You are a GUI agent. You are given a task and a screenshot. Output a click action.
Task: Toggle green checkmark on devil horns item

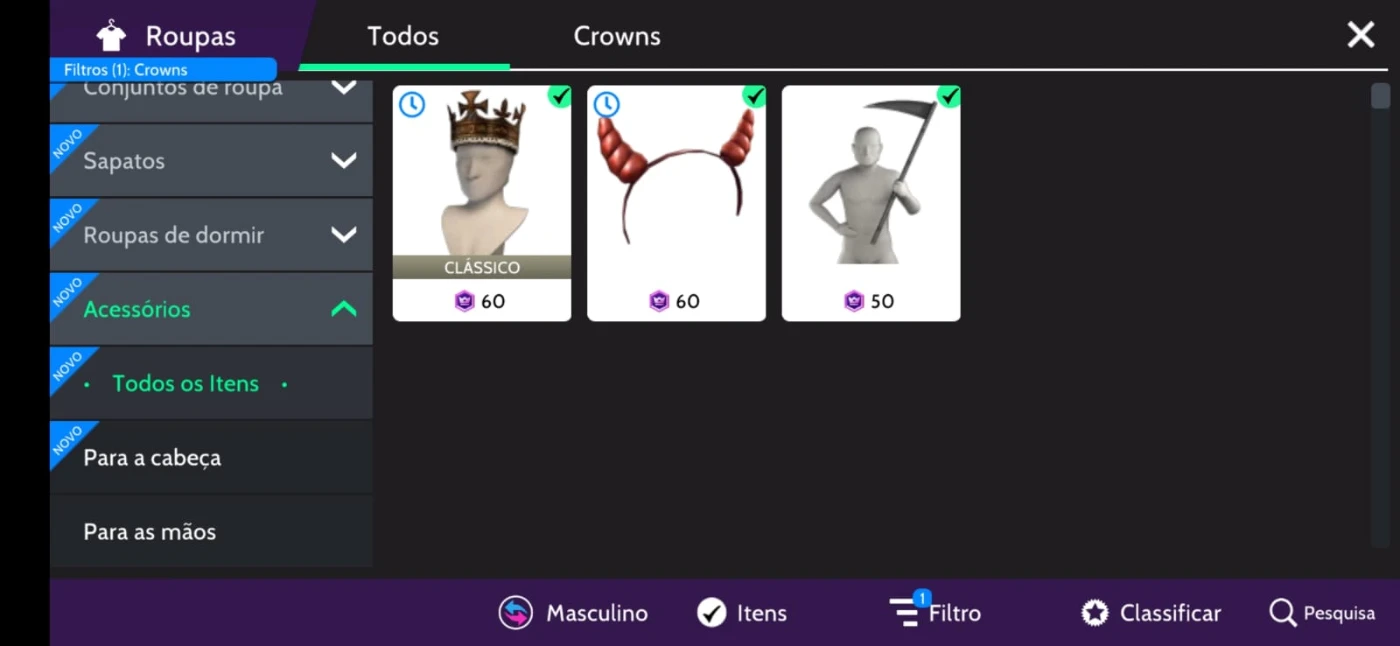click(x=754, y=97)
